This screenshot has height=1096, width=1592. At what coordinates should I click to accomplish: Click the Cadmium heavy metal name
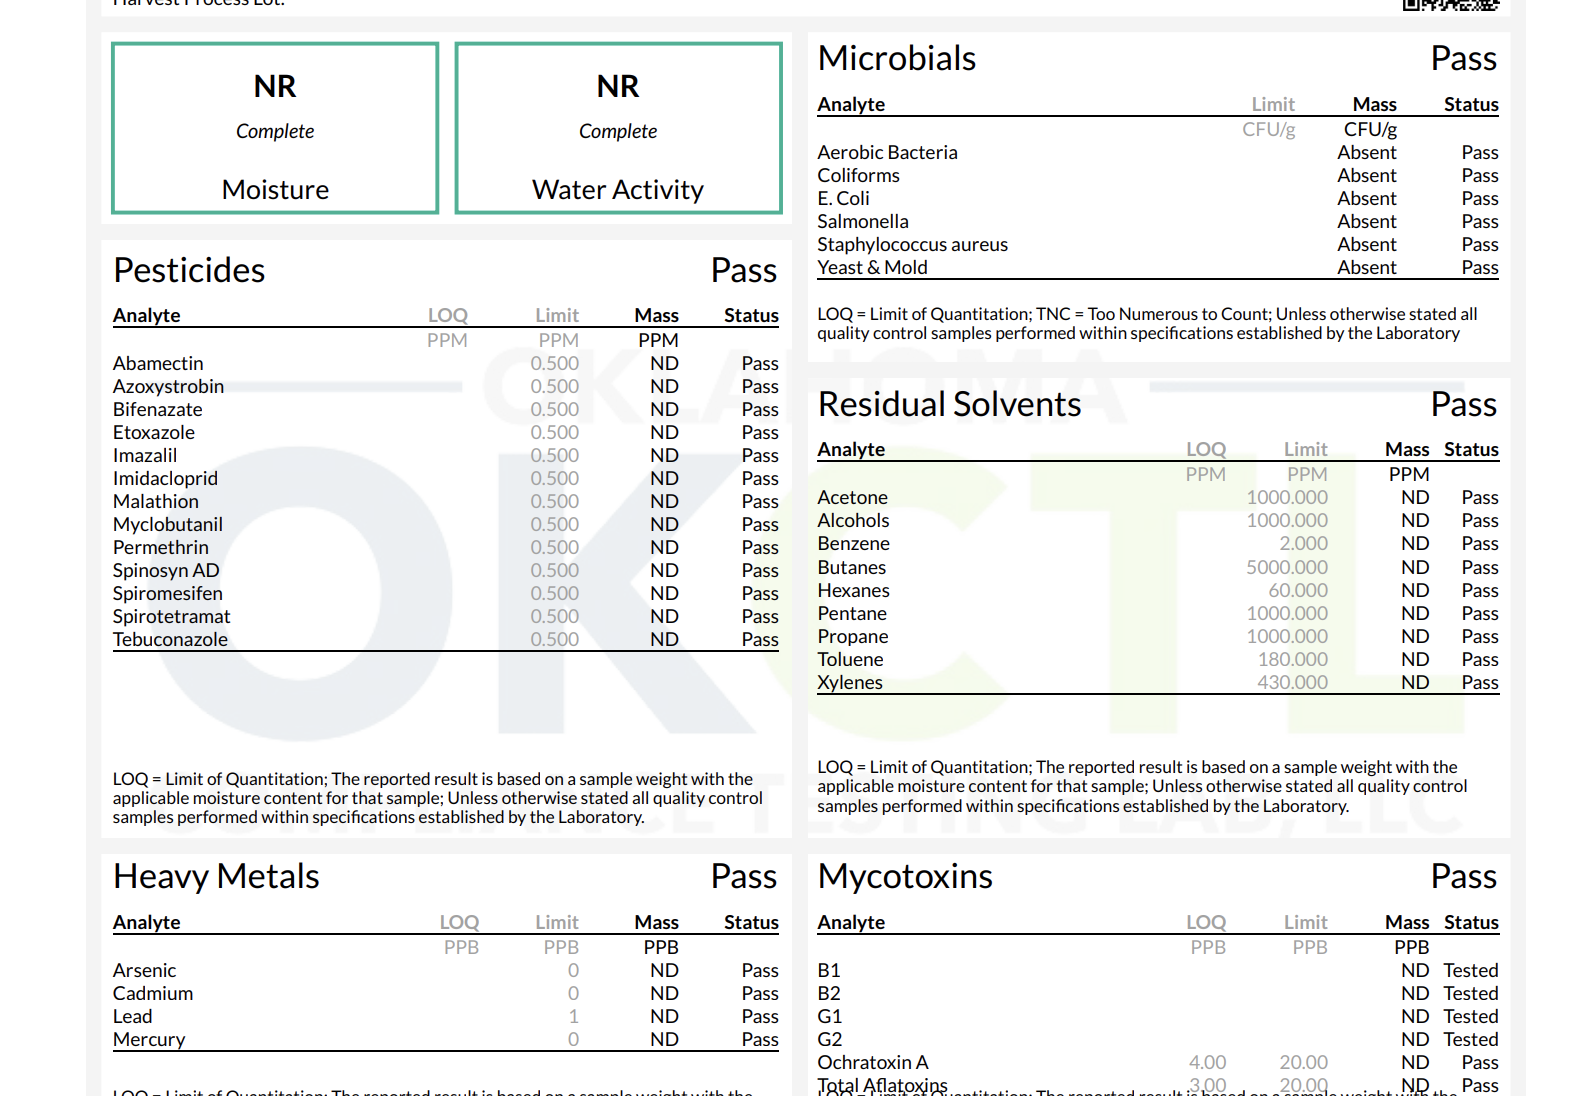(x=153, y=993)
